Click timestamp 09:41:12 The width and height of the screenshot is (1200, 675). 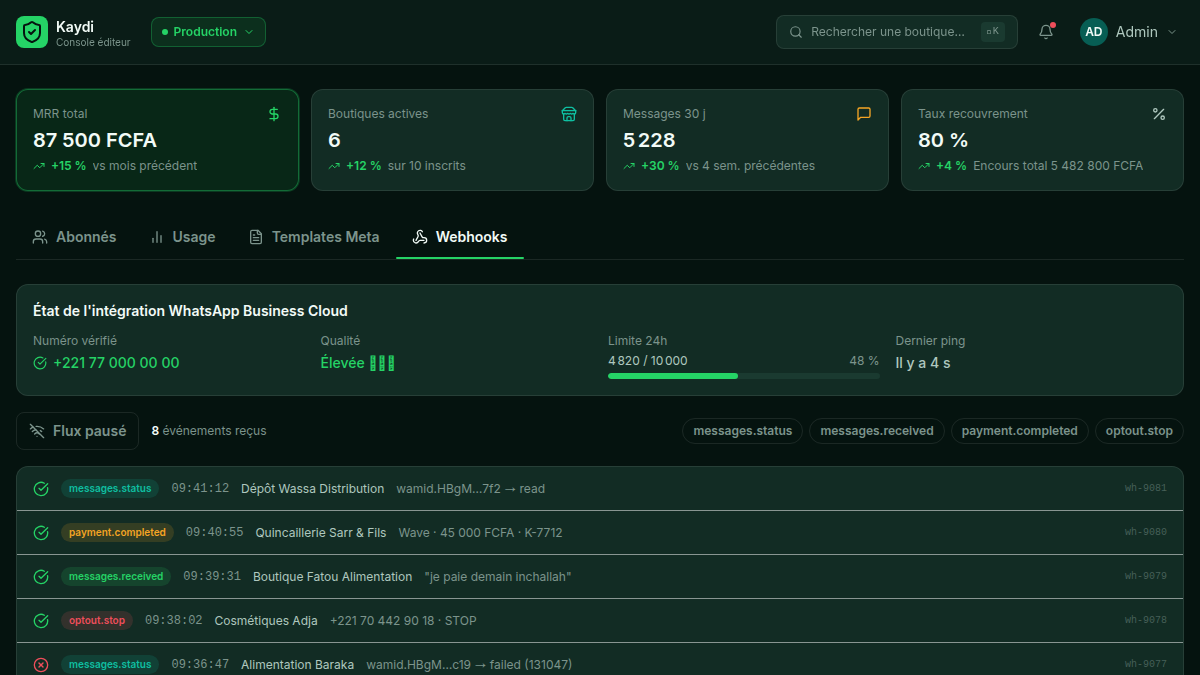pyautogui.click(x=200, y=489)
